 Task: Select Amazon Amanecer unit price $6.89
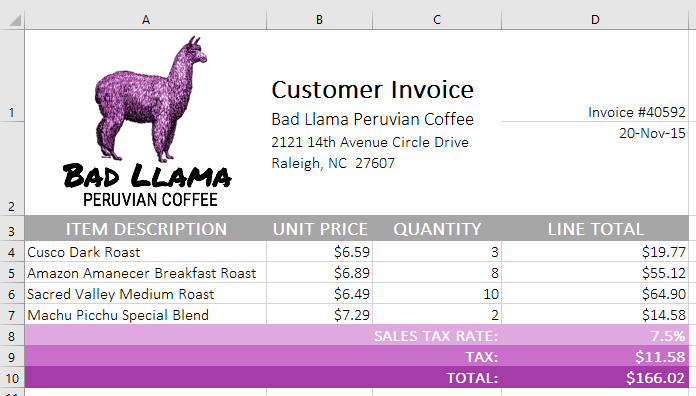click(320, 273)
